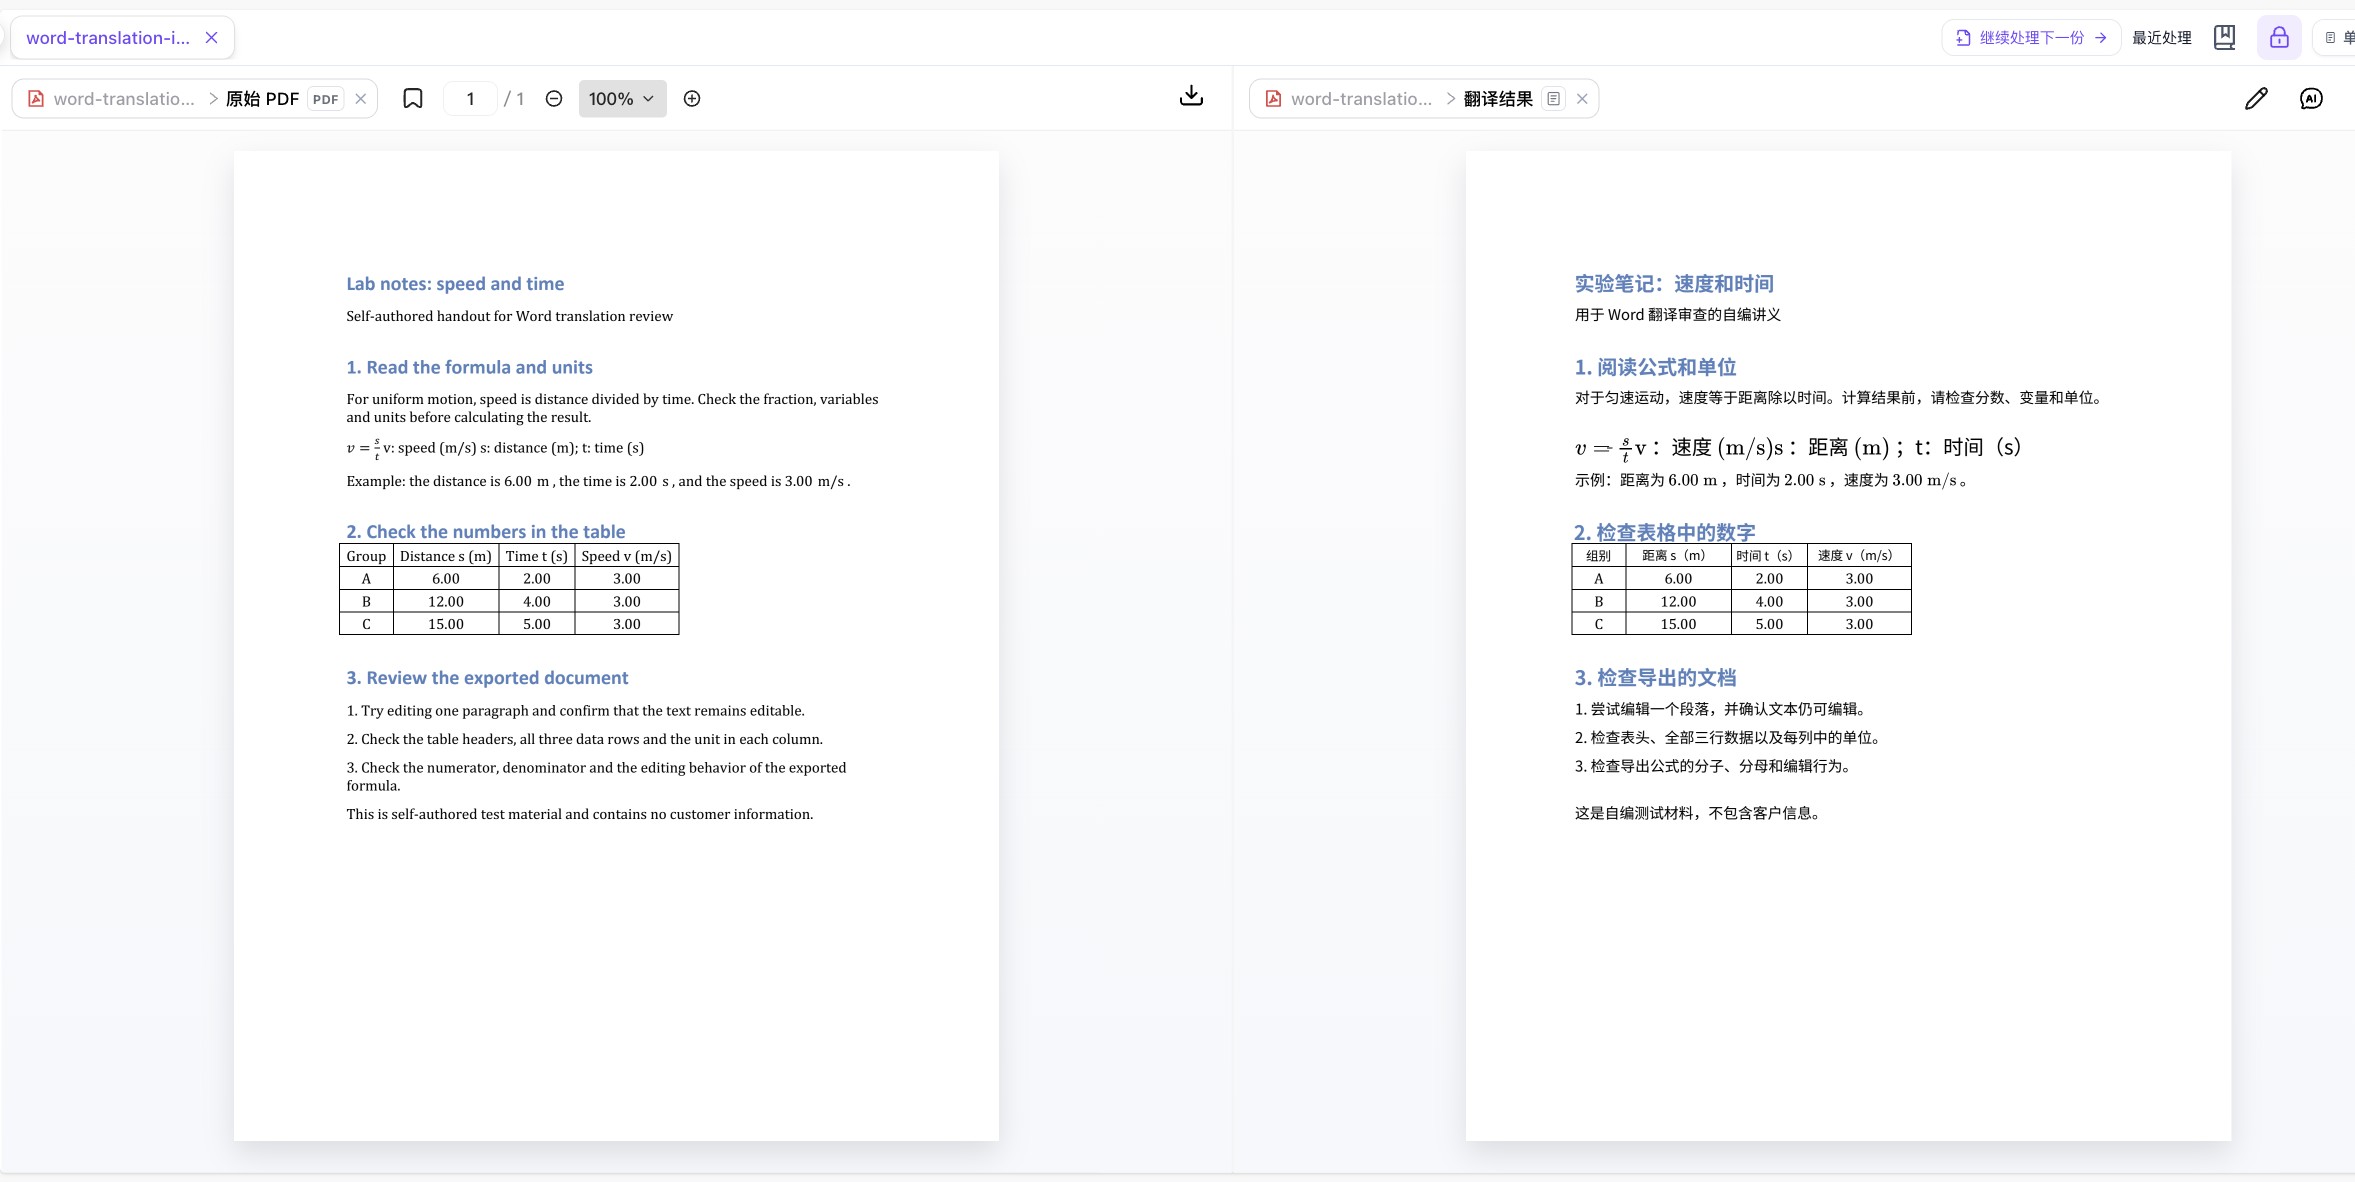Image resolution: width=2355 pixels, height=1182 pixels.
Task: Select the 原始 PDF view tab
Action: pyautogui.click(x=262, y=99)
